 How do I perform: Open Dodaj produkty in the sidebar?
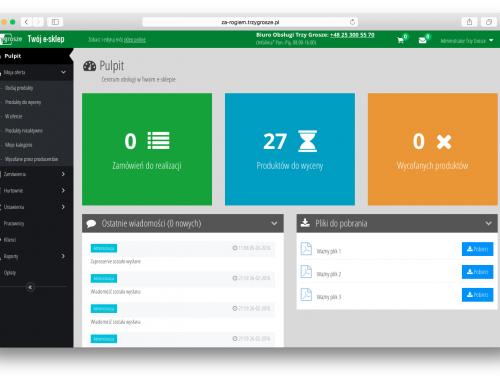(19, 88)
